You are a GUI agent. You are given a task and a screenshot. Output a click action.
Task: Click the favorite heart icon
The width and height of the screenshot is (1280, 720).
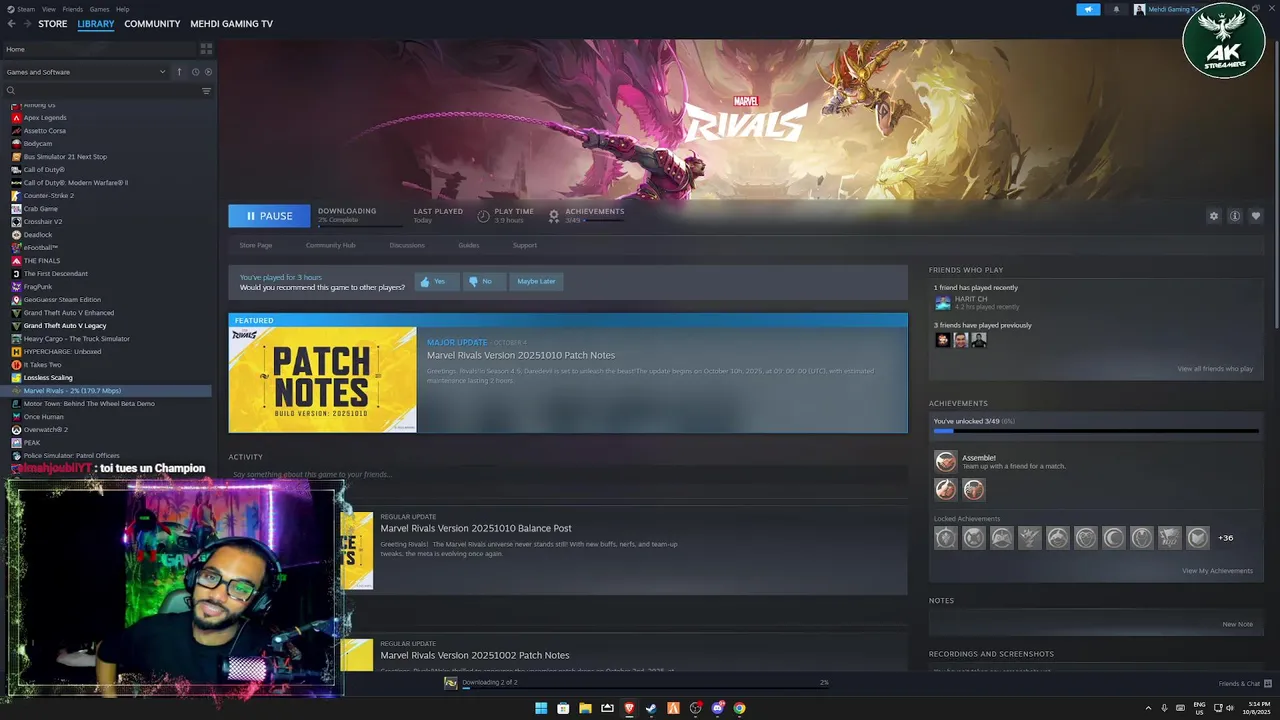click(1256, 216)
